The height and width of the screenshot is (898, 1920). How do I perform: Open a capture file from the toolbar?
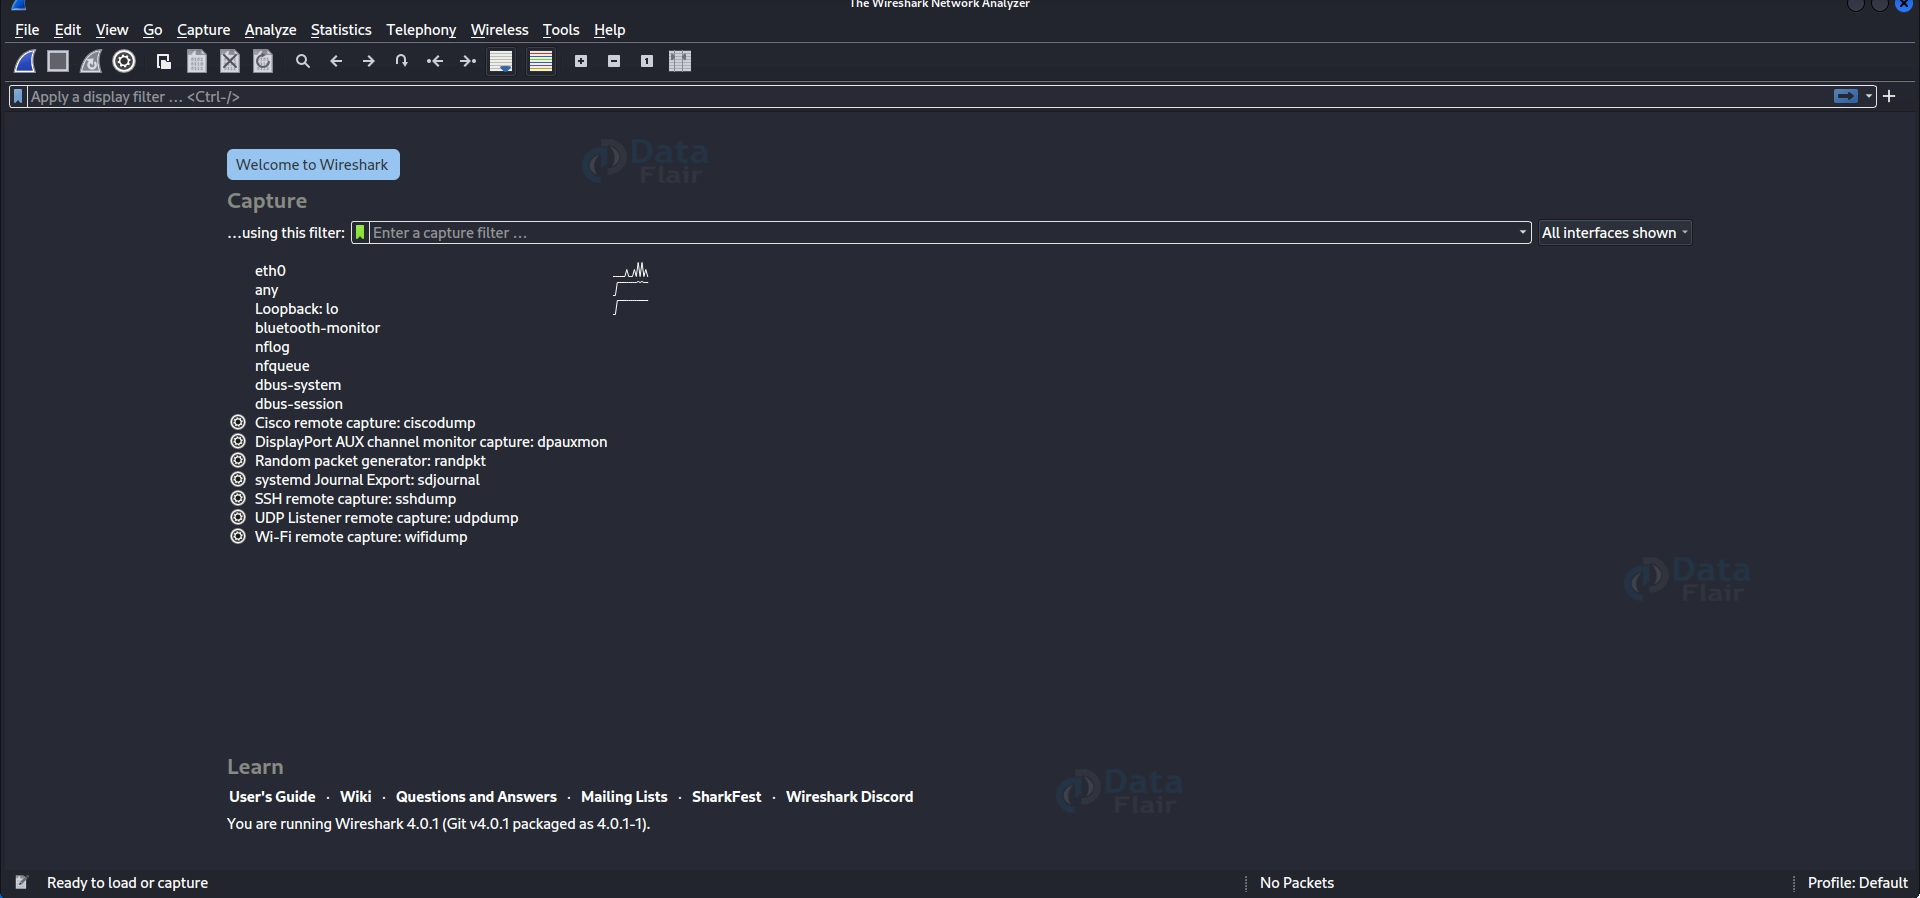click(164, 62)
